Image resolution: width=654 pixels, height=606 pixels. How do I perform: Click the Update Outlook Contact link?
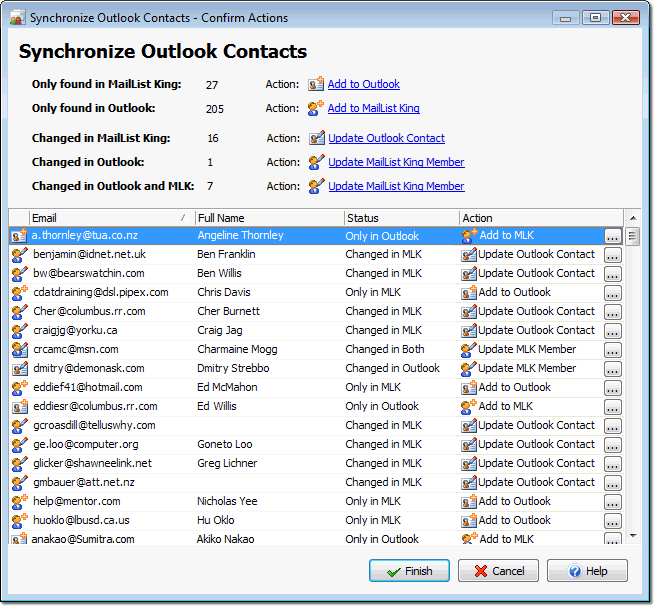click(x=386, y=138)
